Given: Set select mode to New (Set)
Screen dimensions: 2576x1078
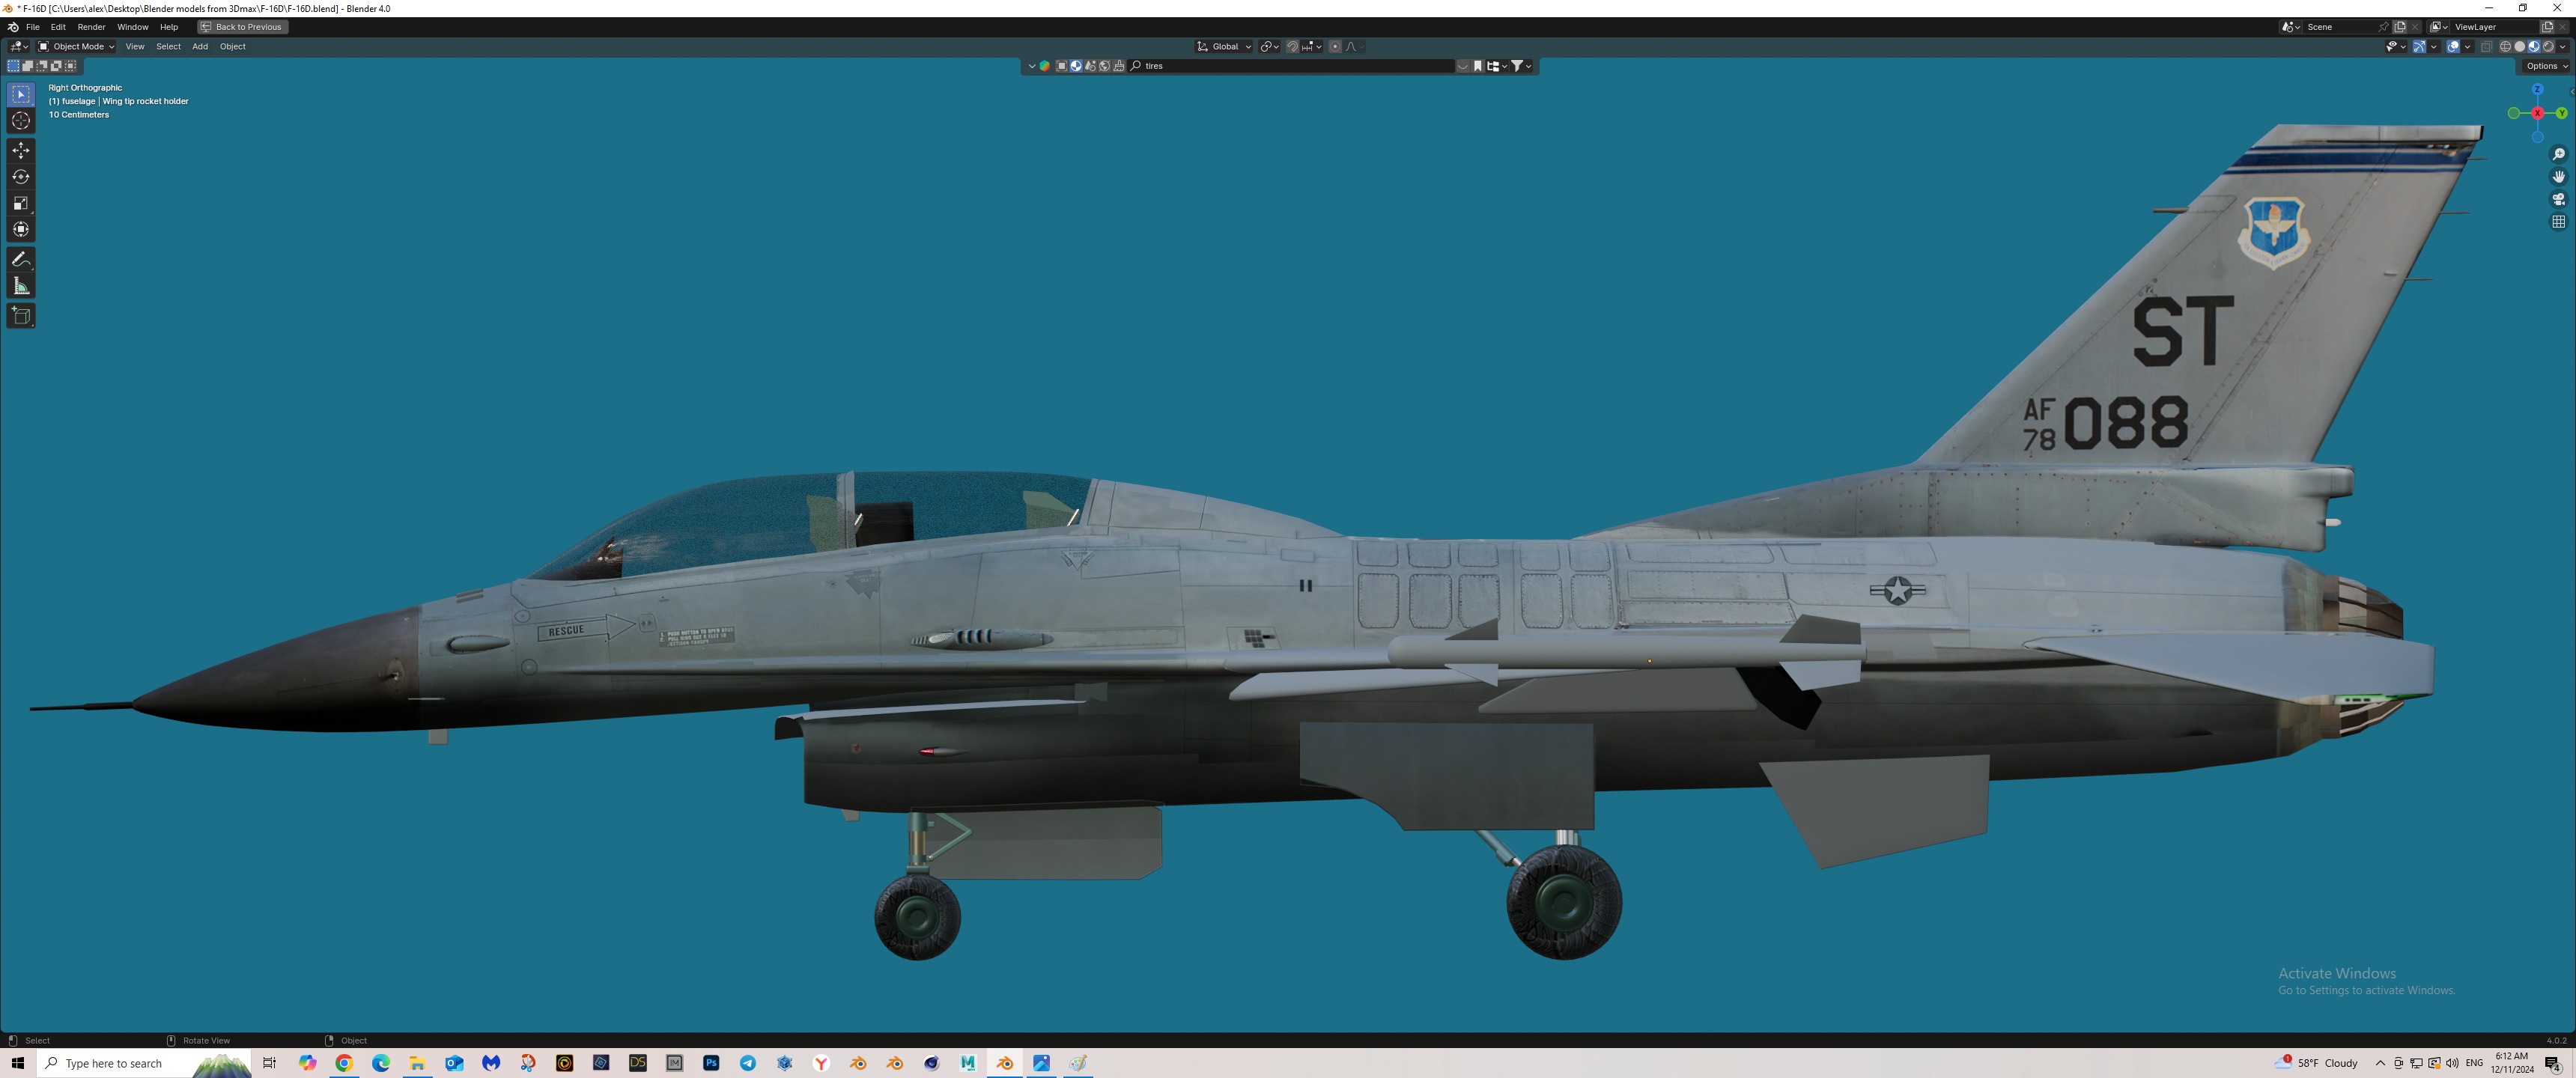Looking at the screenshot, I should coord(14,66).
